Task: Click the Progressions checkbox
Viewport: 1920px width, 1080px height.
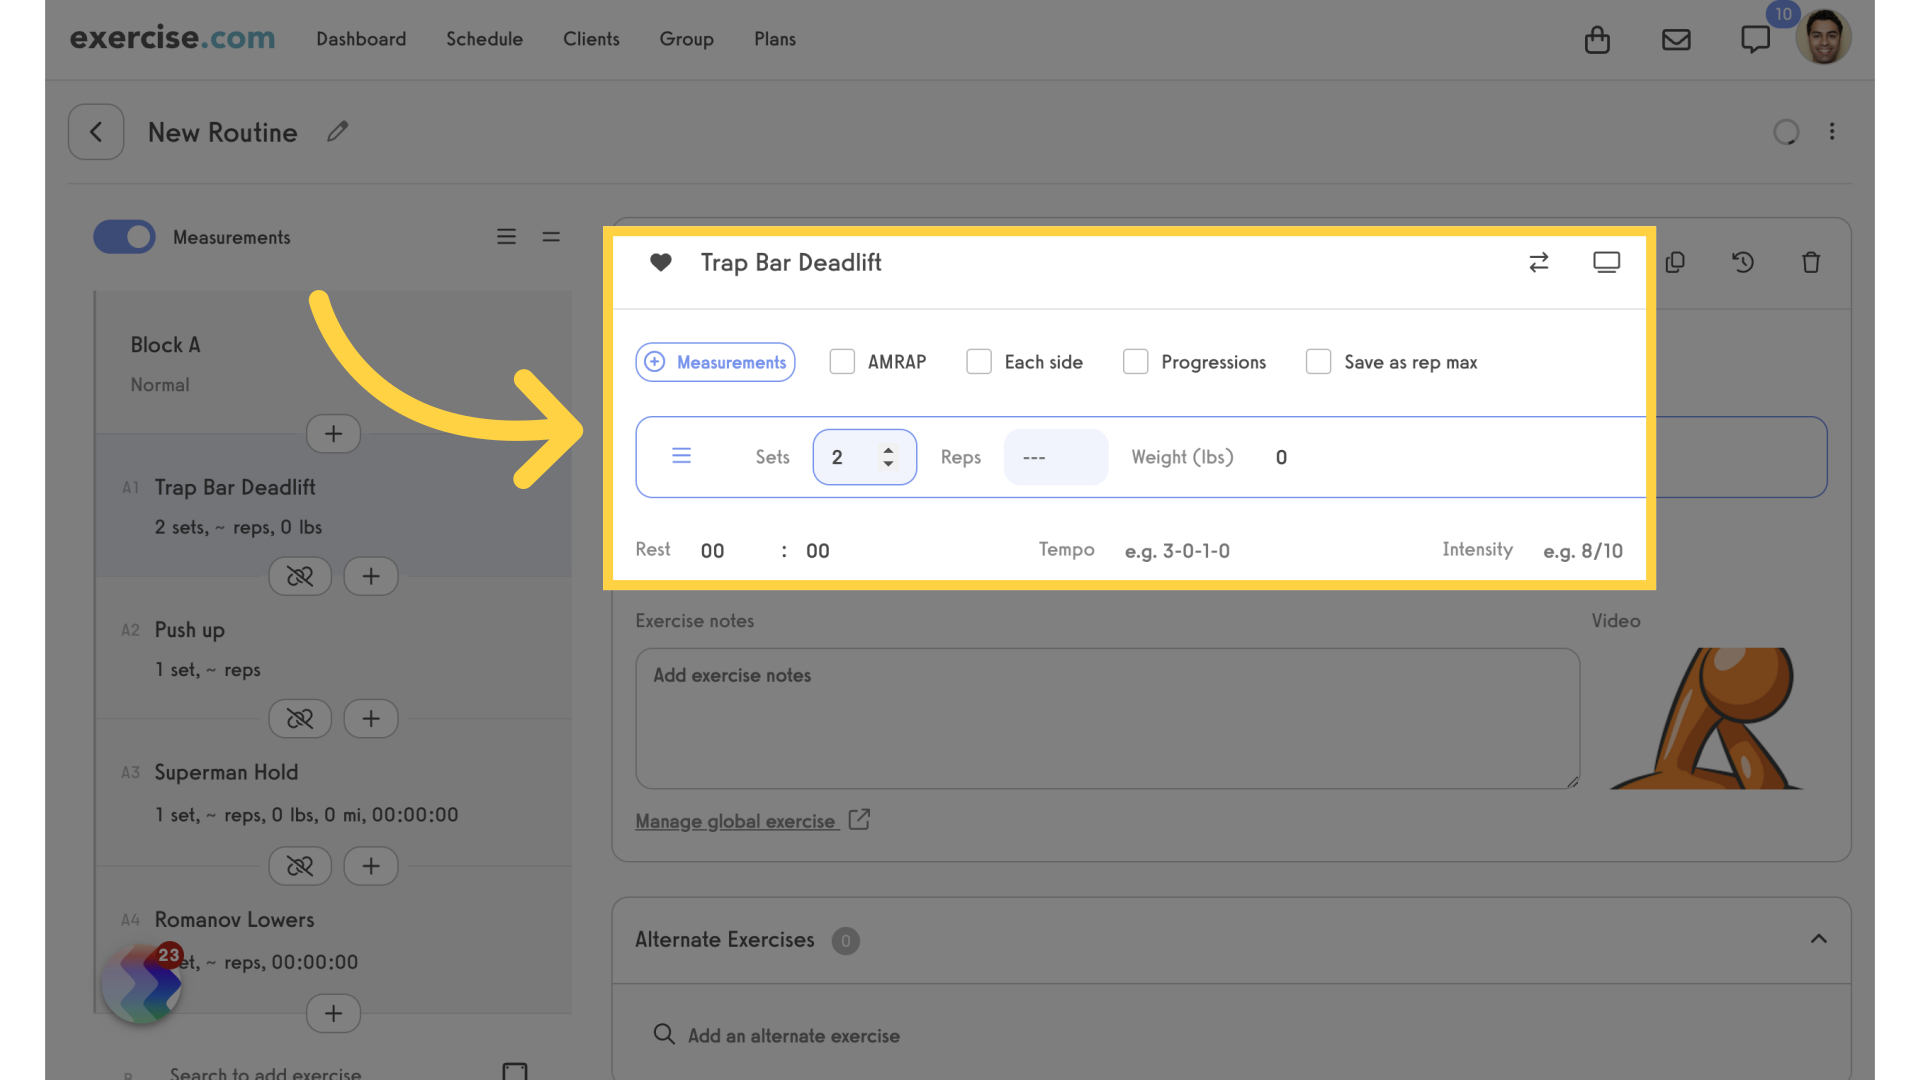Action: coord(1134,361)
